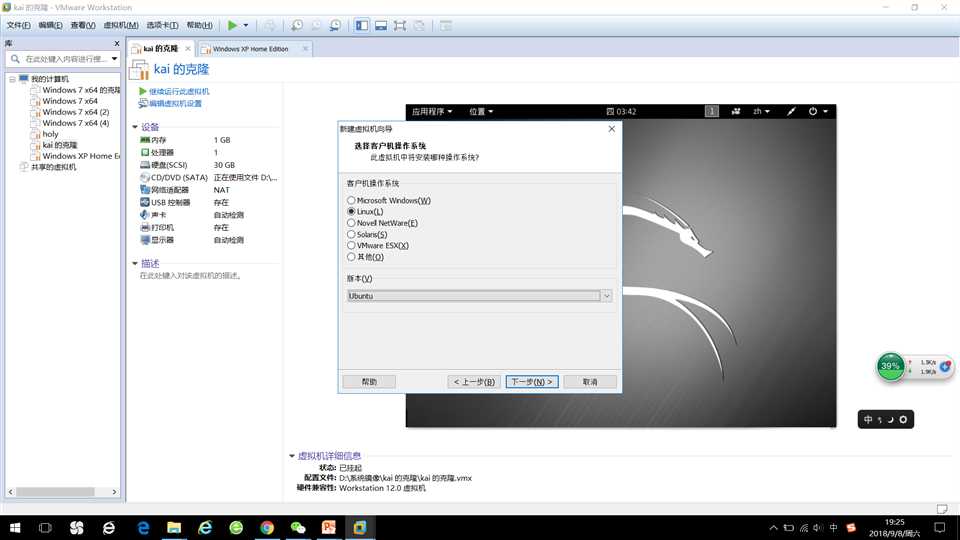
Task: Open the 帮助(H) menu
Action: 200,25
